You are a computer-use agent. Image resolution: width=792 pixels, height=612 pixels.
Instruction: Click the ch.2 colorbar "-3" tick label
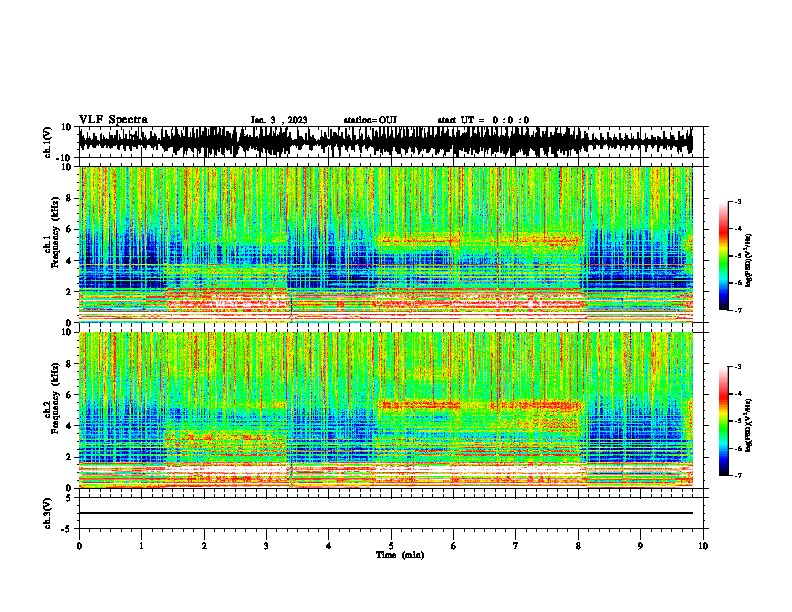[737, 367]
